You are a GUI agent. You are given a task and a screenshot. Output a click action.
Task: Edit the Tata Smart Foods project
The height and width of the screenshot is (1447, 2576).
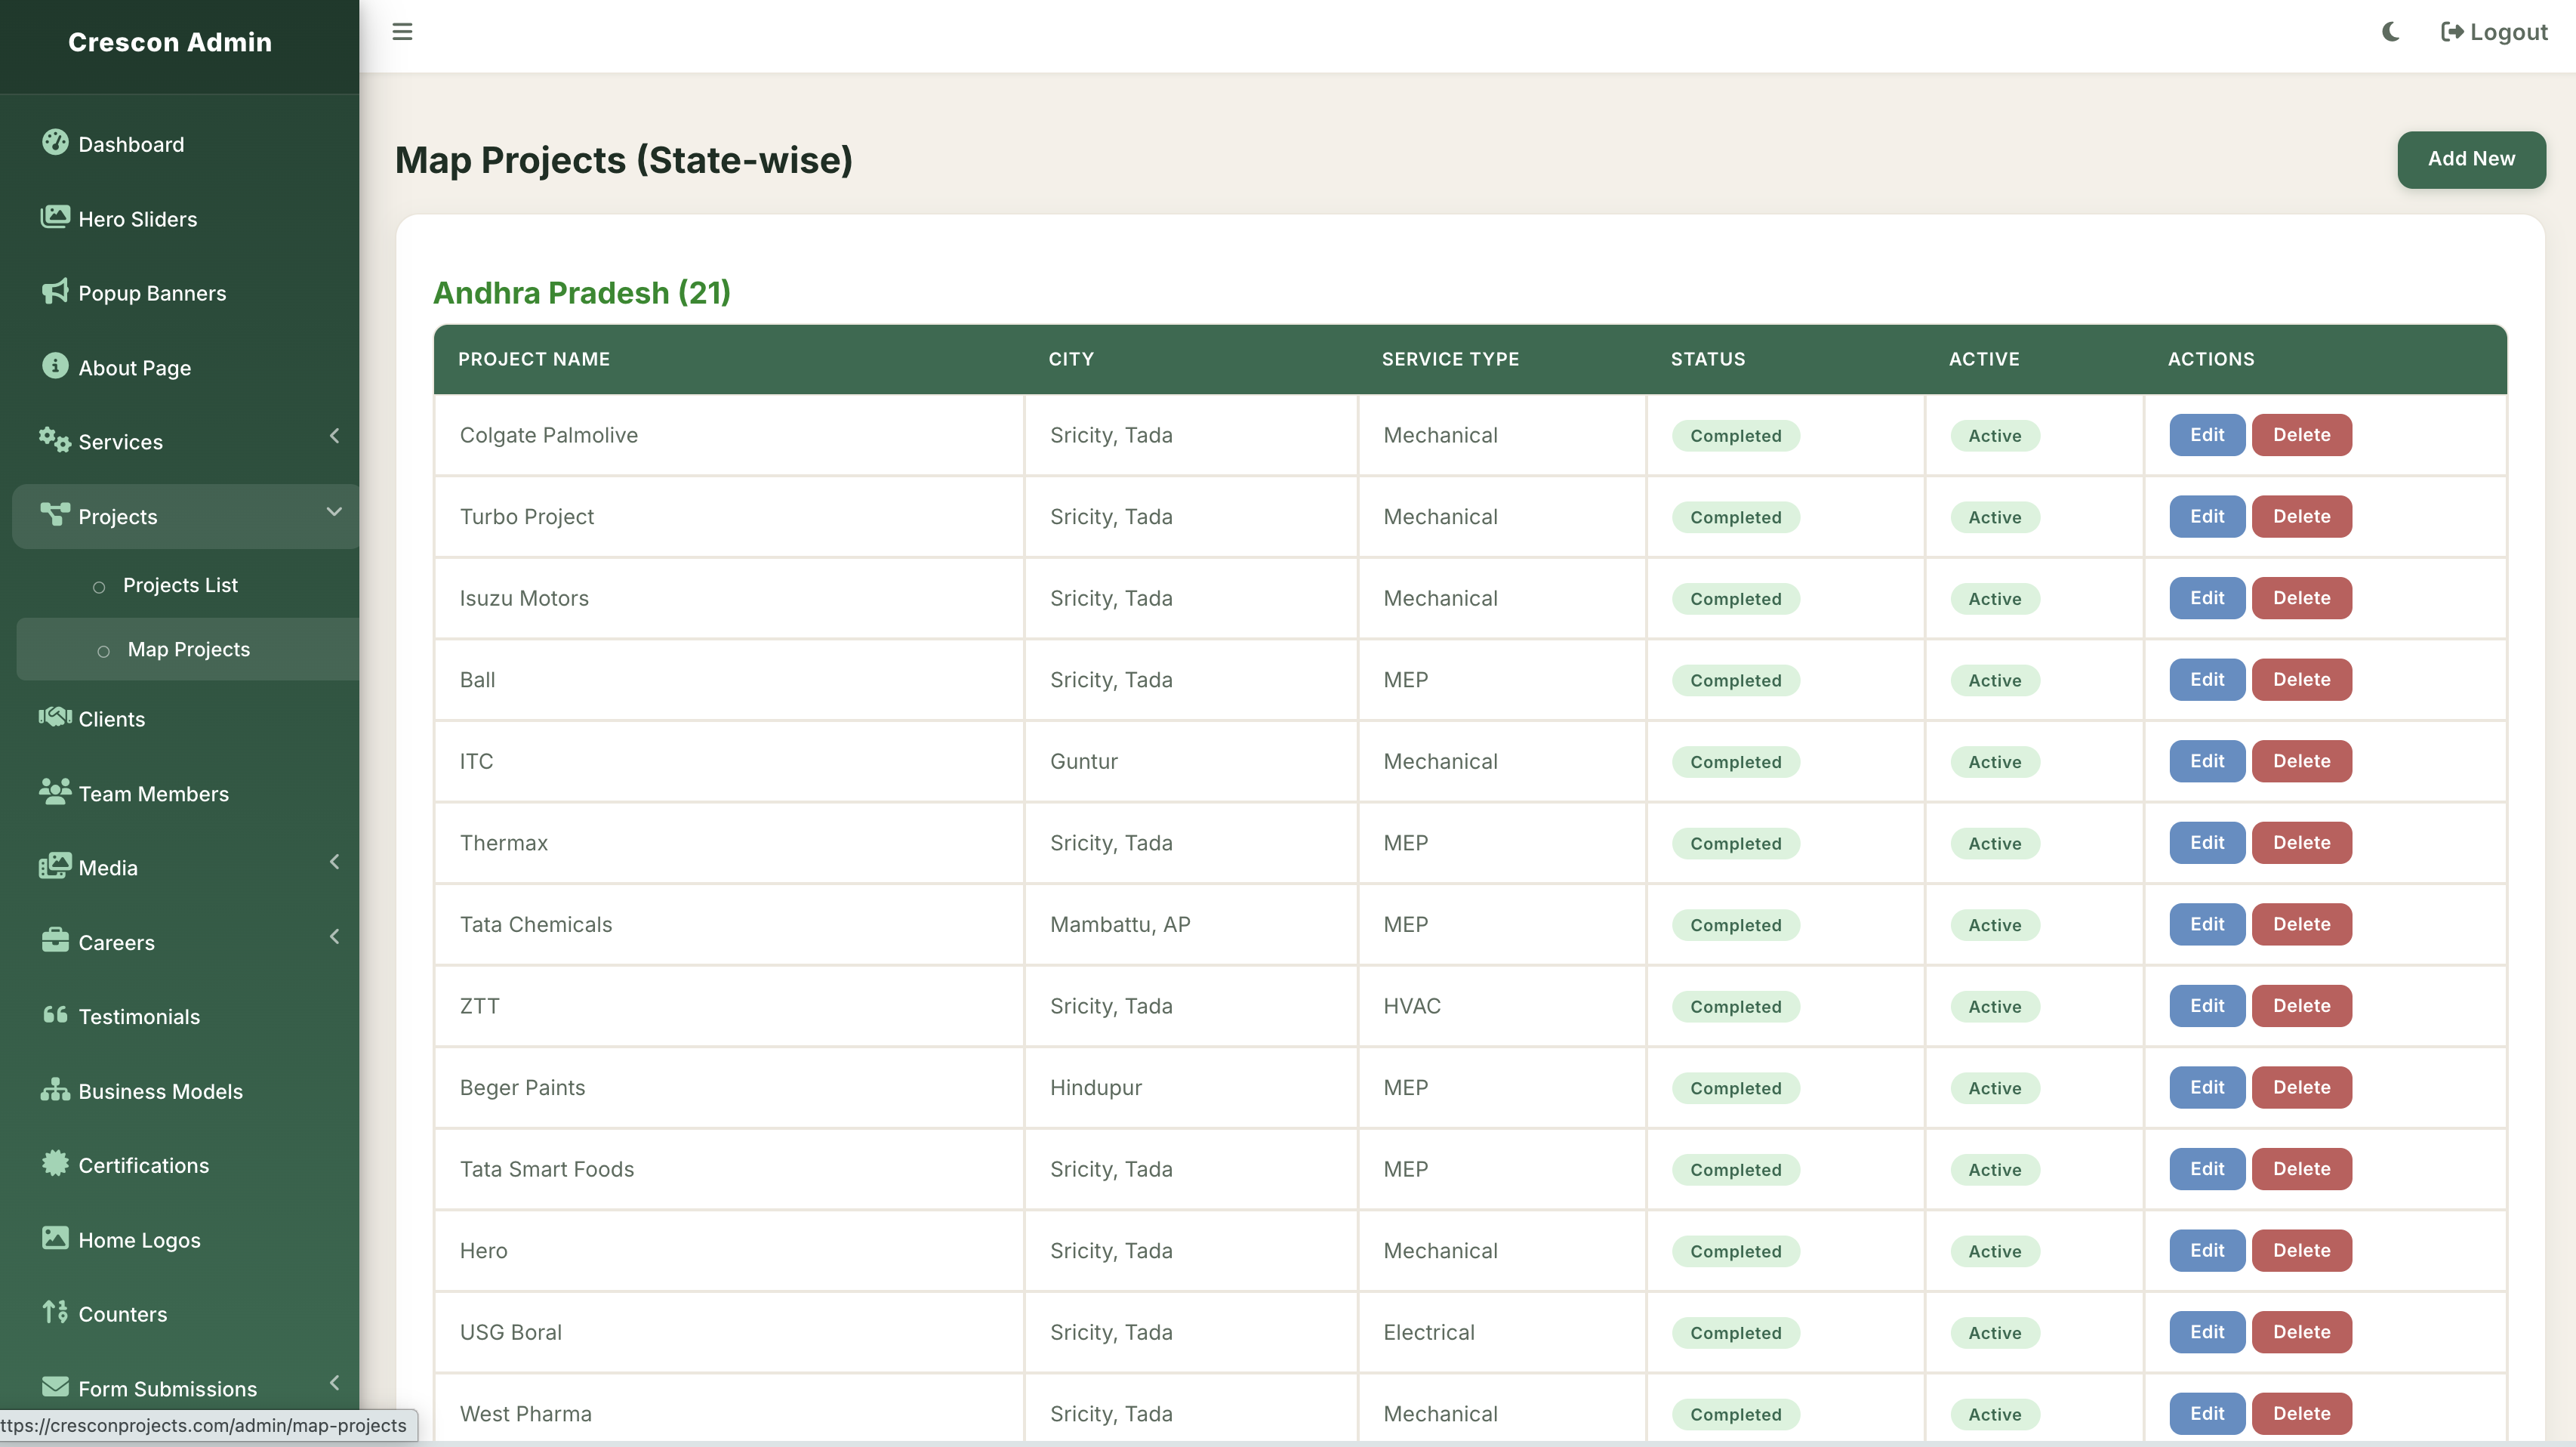2207,1169
